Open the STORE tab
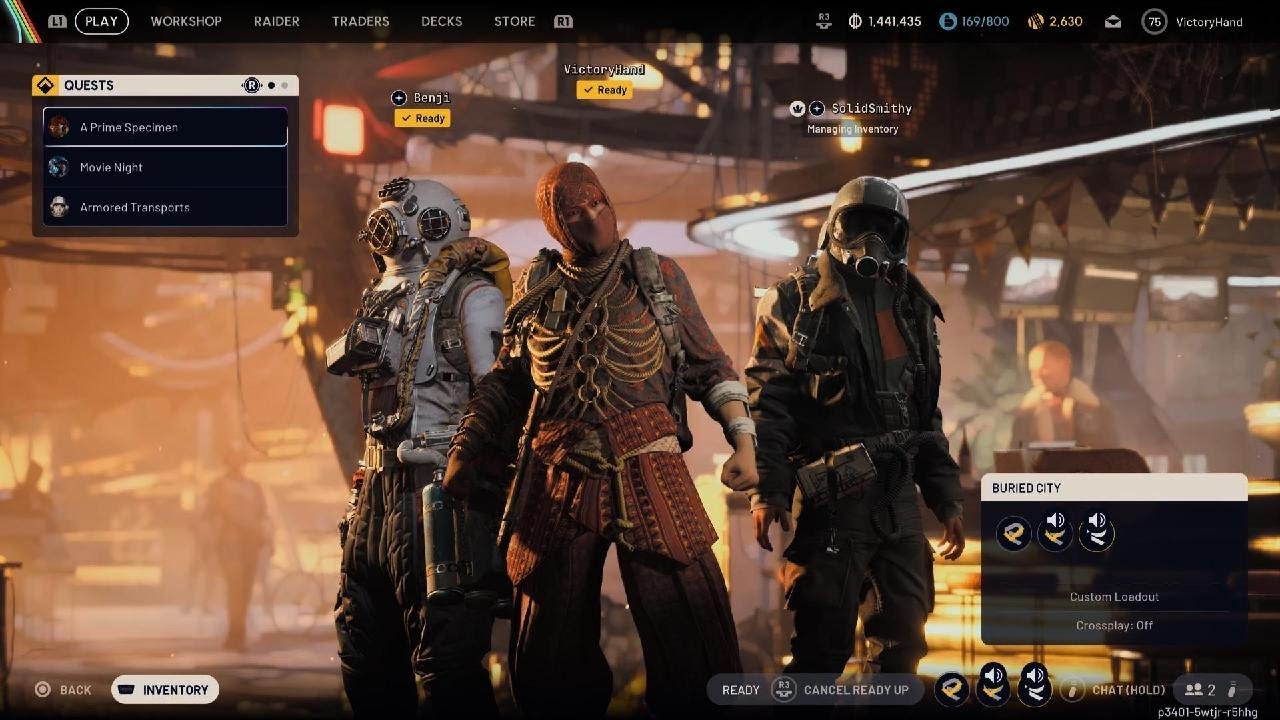 [514, 21]
